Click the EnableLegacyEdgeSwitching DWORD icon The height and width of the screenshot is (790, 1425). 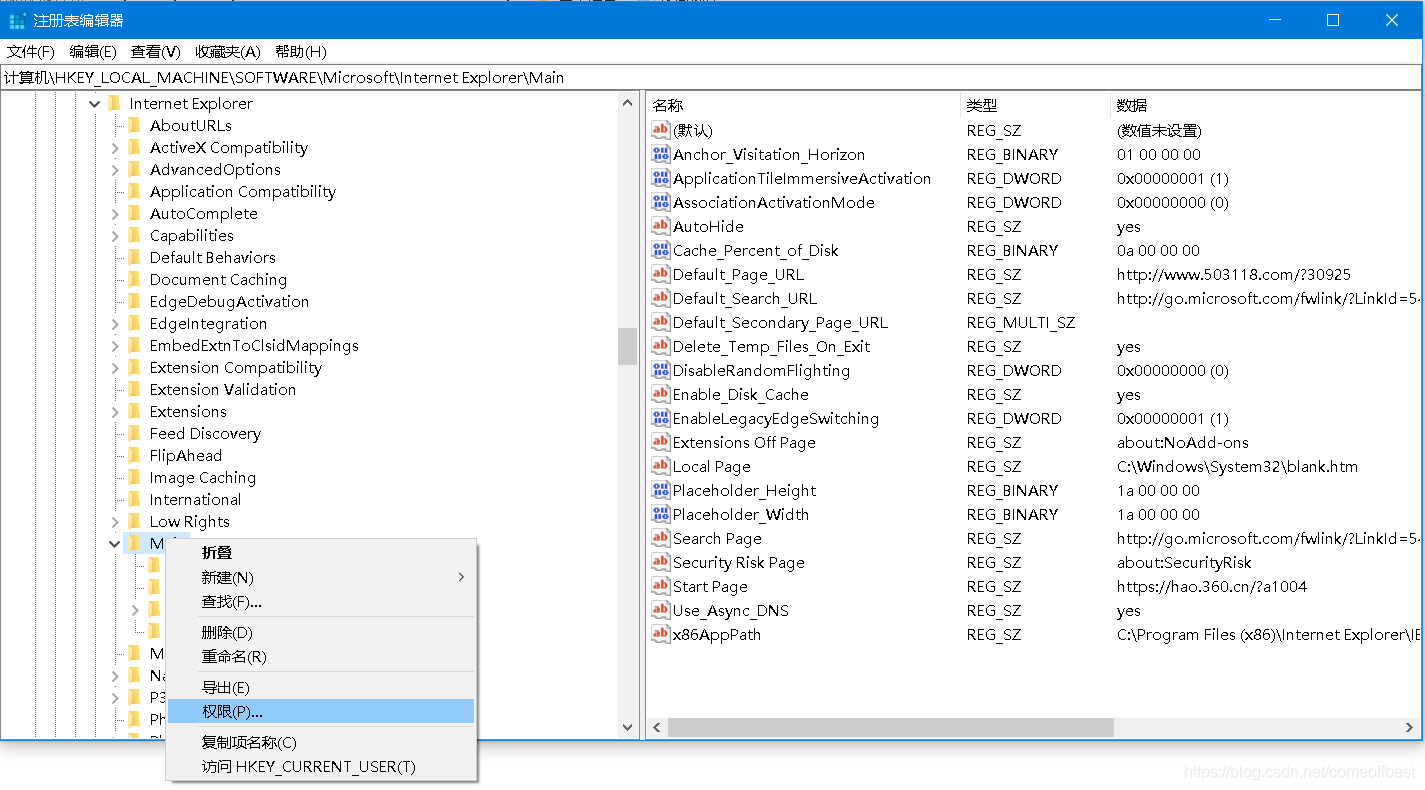click(660, 418)
